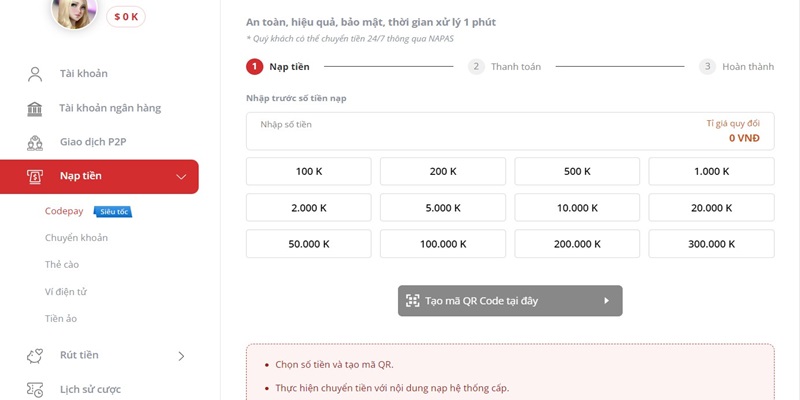Select the 500 K preset amount
This screenshot has height=400, width=800.
pyautogui.click(x=577, y=171)
